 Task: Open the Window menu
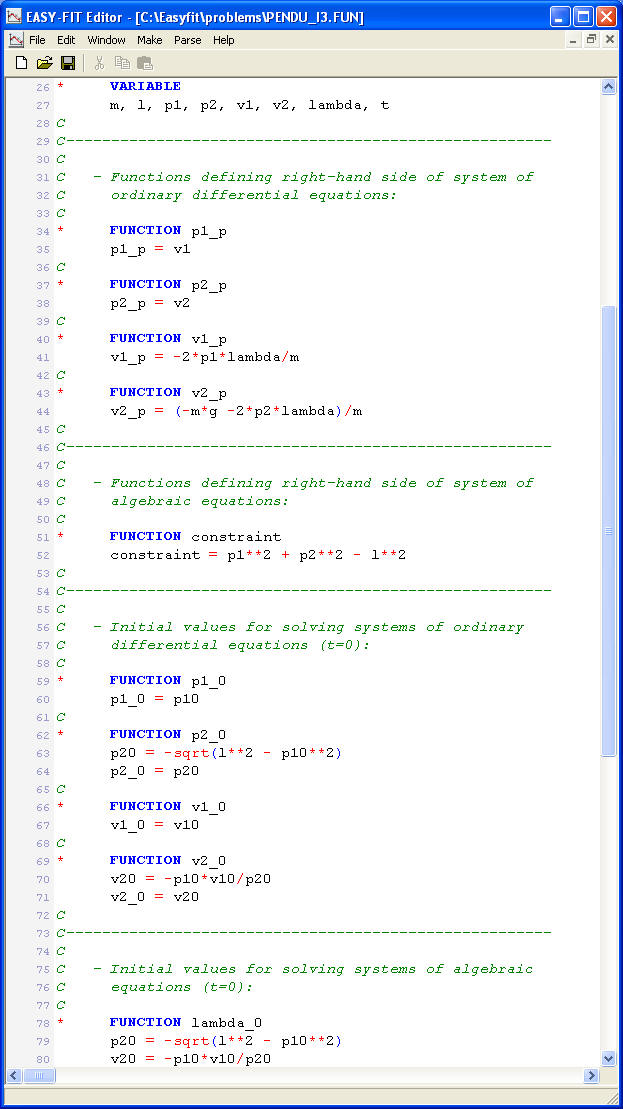106,40
